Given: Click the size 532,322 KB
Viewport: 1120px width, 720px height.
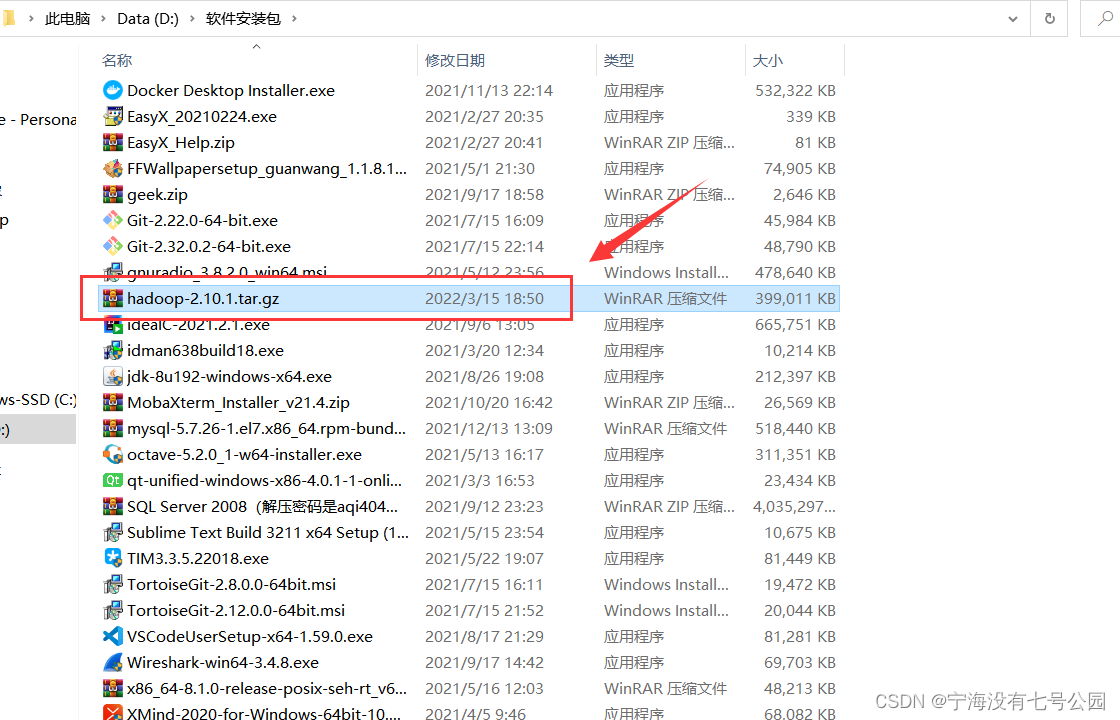Looking at the screenshot, I should point(795,91).
